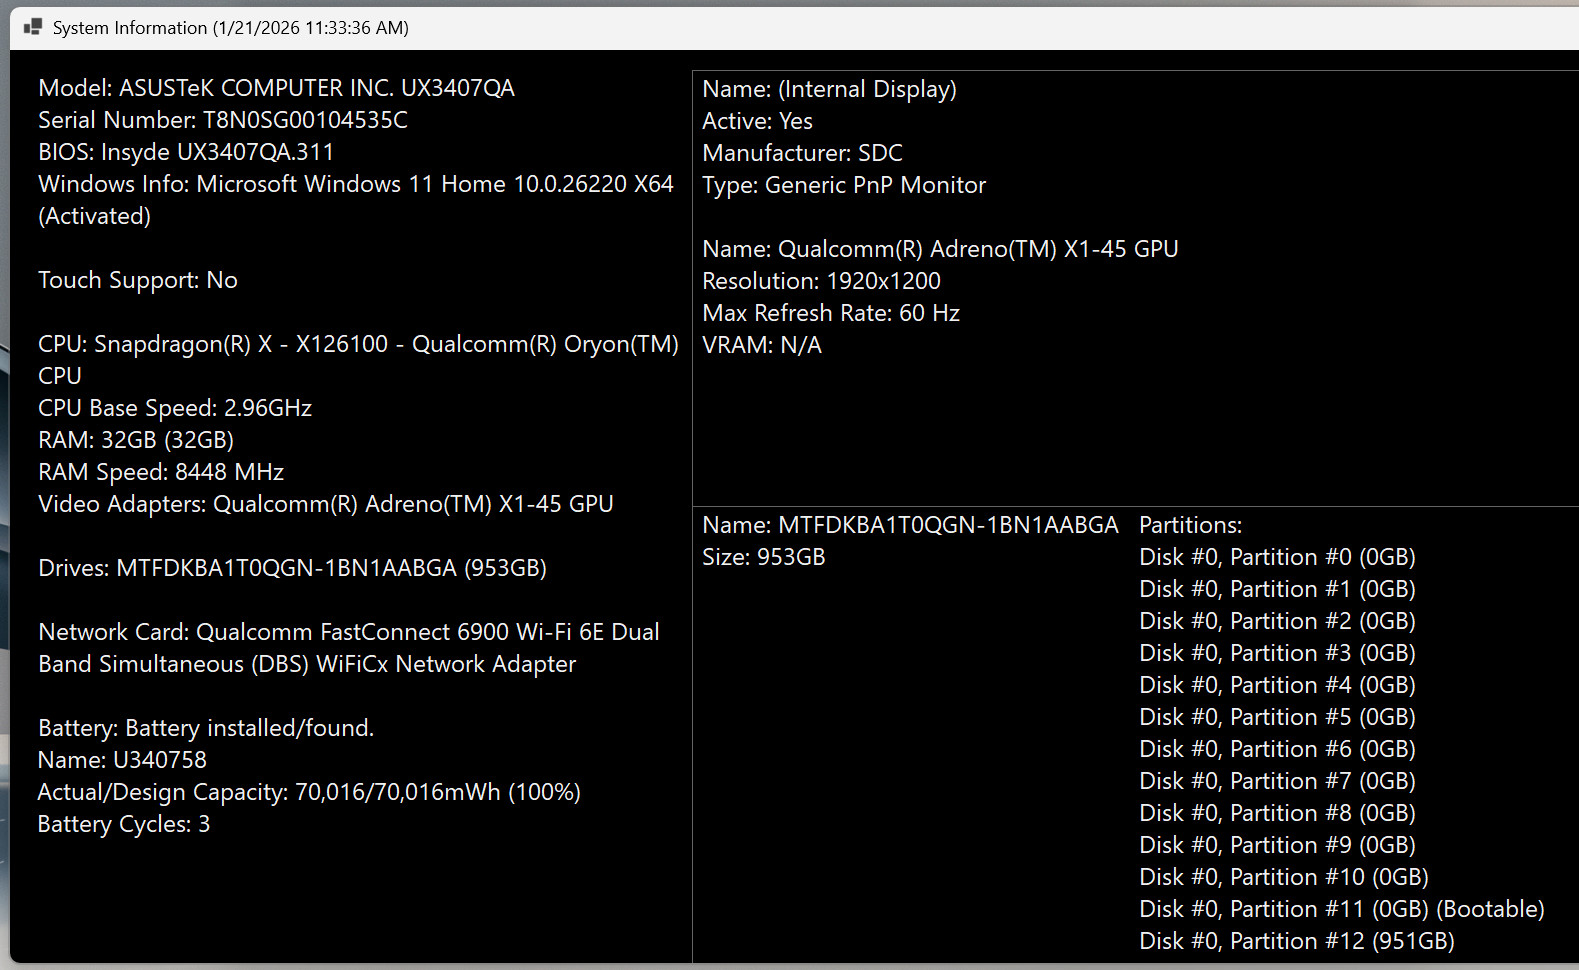Select Disk #0, Partition #7 row
1579x970 pixels.
pyautogui.click(x=1278, y=781)
